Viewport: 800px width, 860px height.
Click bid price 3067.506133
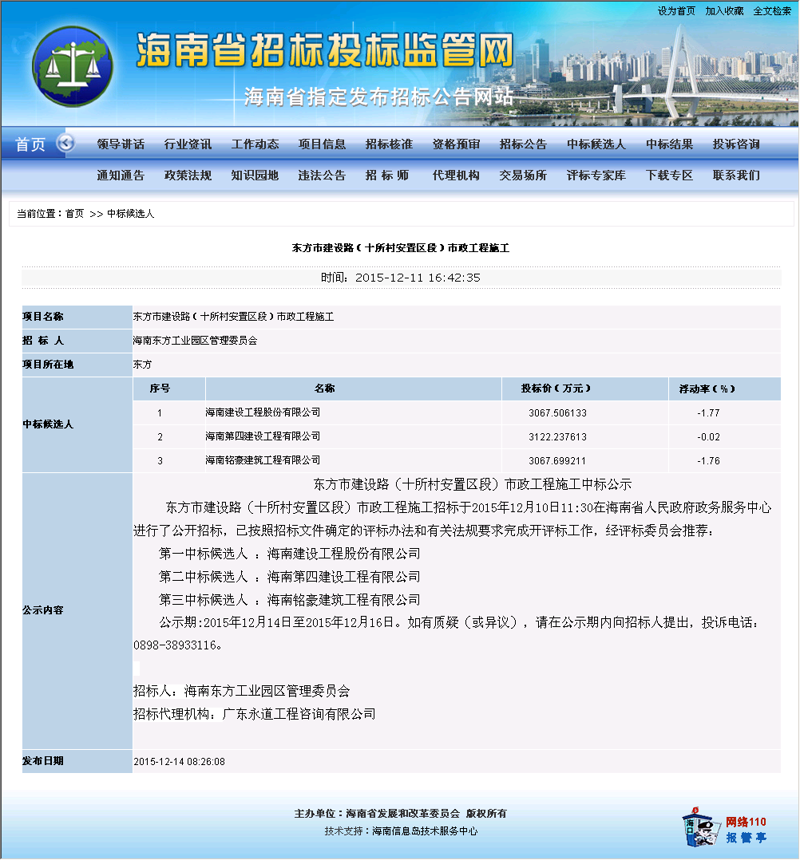(557, 413)
